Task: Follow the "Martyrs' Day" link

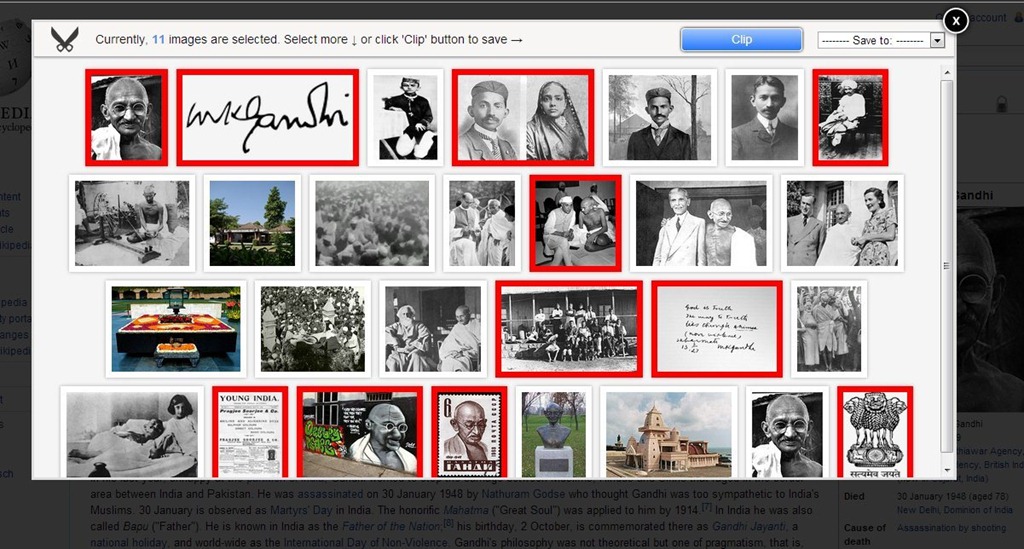Action: pos(301,510)
